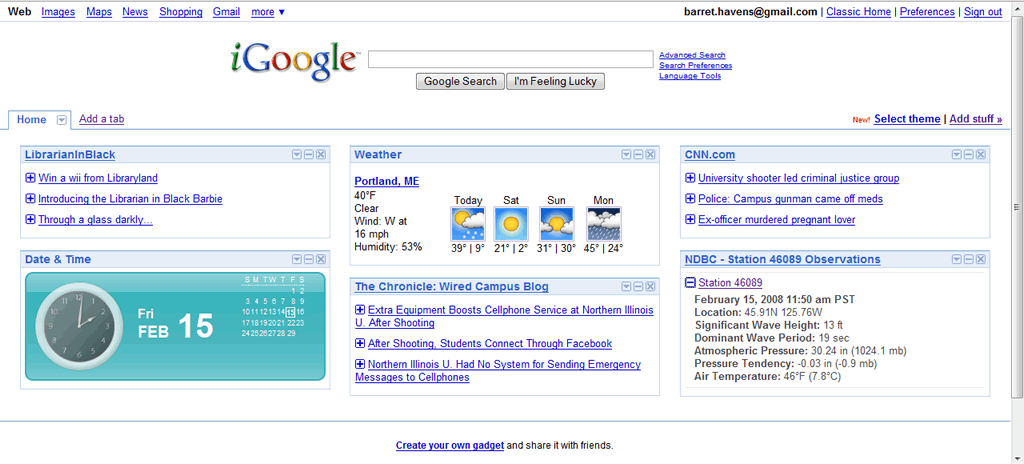Viewport: 1024px width, 464px height.
Task: Click Today's weather forecast icon
Action: point(468,224)
